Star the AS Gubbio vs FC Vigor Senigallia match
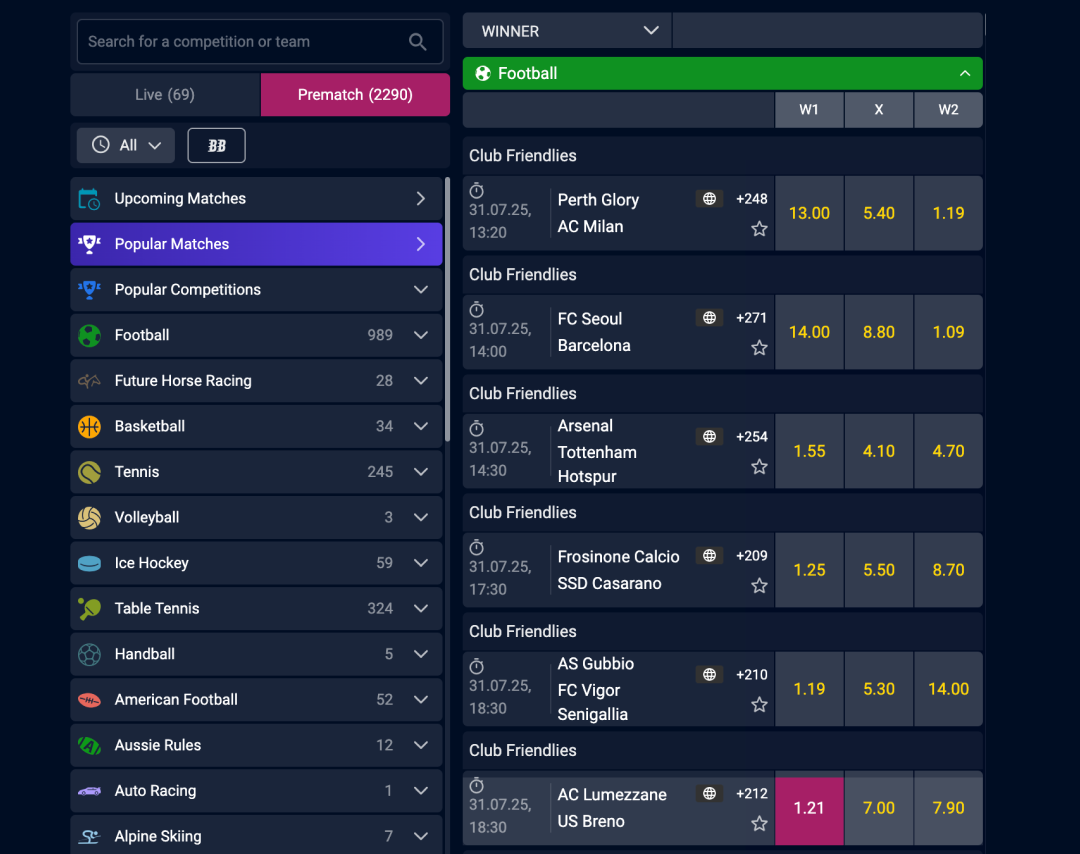Viewport: 1080px width, 854px height. 759,705
